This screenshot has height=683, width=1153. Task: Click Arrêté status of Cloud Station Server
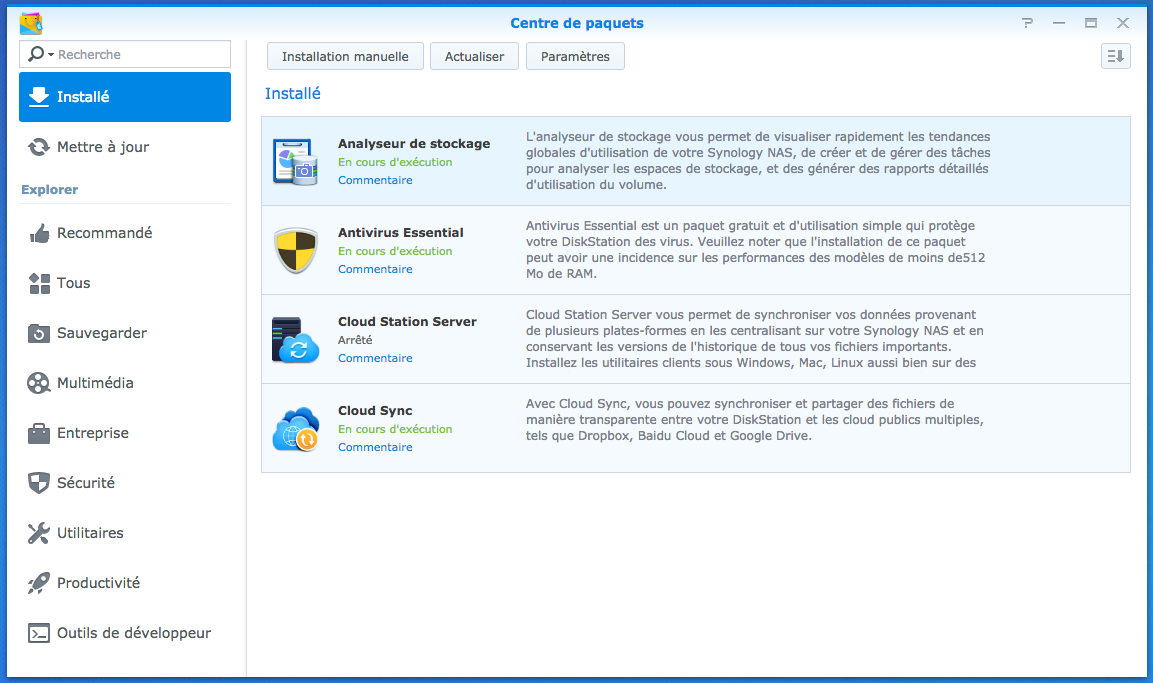click(355, 340)
